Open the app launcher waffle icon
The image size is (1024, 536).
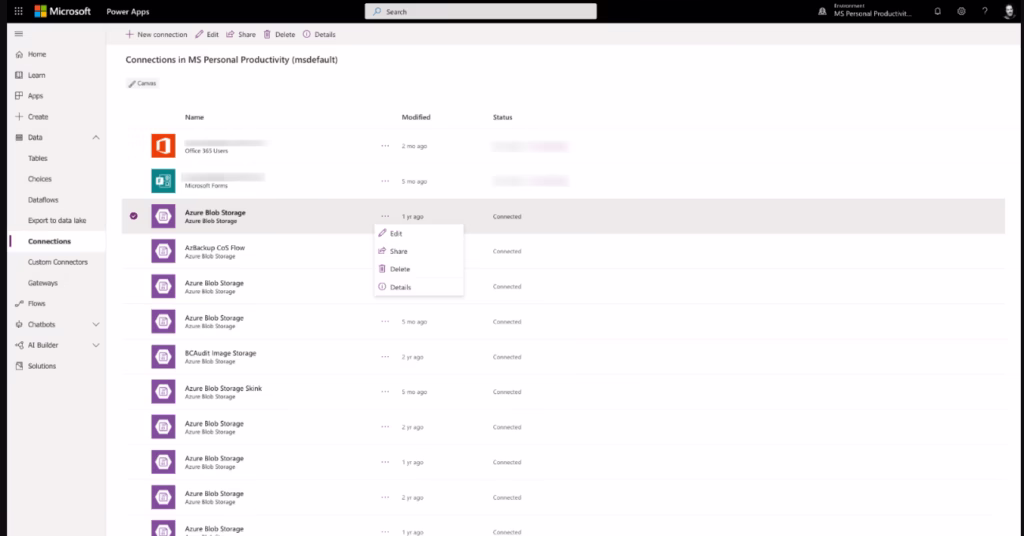(x=18, y=11)
